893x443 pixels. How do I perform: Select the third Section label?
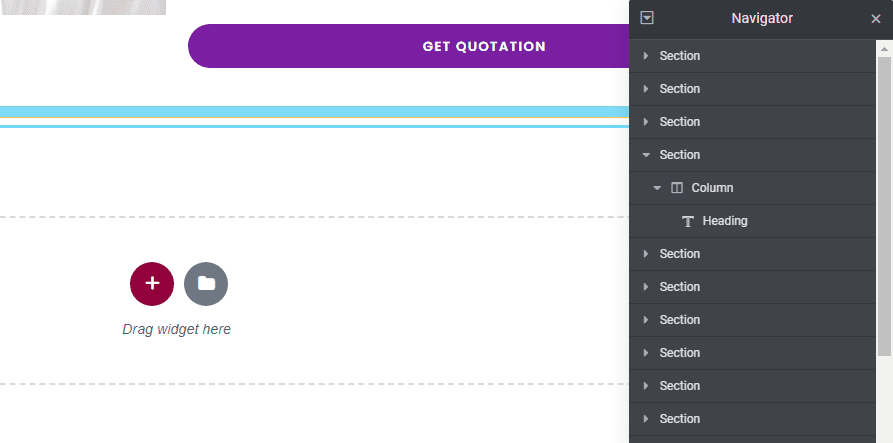tap(680, 122)
